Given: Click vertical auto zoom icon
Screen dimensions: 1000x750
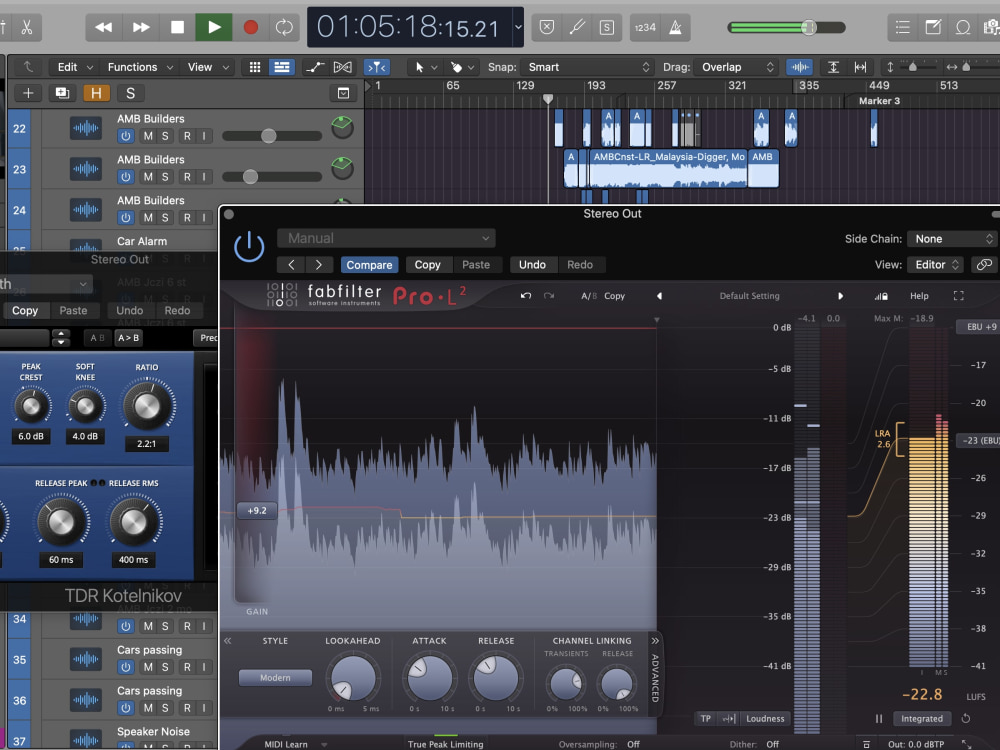Looking at the screenshot, I should [x=833, y=67].
